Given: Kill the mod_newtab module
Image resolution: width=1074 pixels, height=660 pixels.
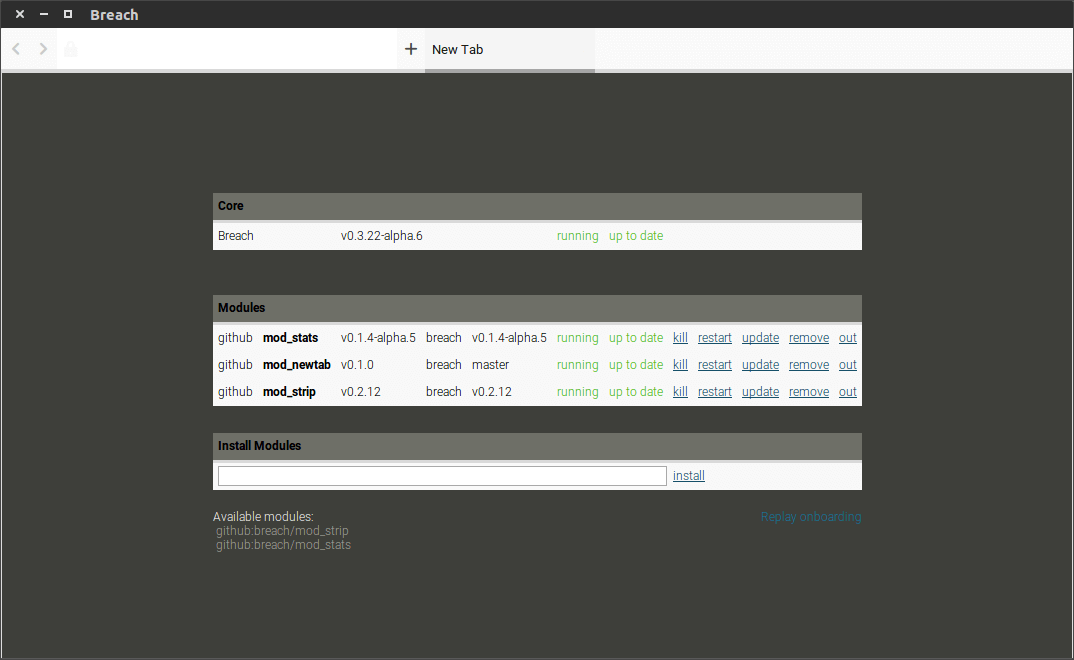Looking at the screenshot, I should (x=680, y=365).
